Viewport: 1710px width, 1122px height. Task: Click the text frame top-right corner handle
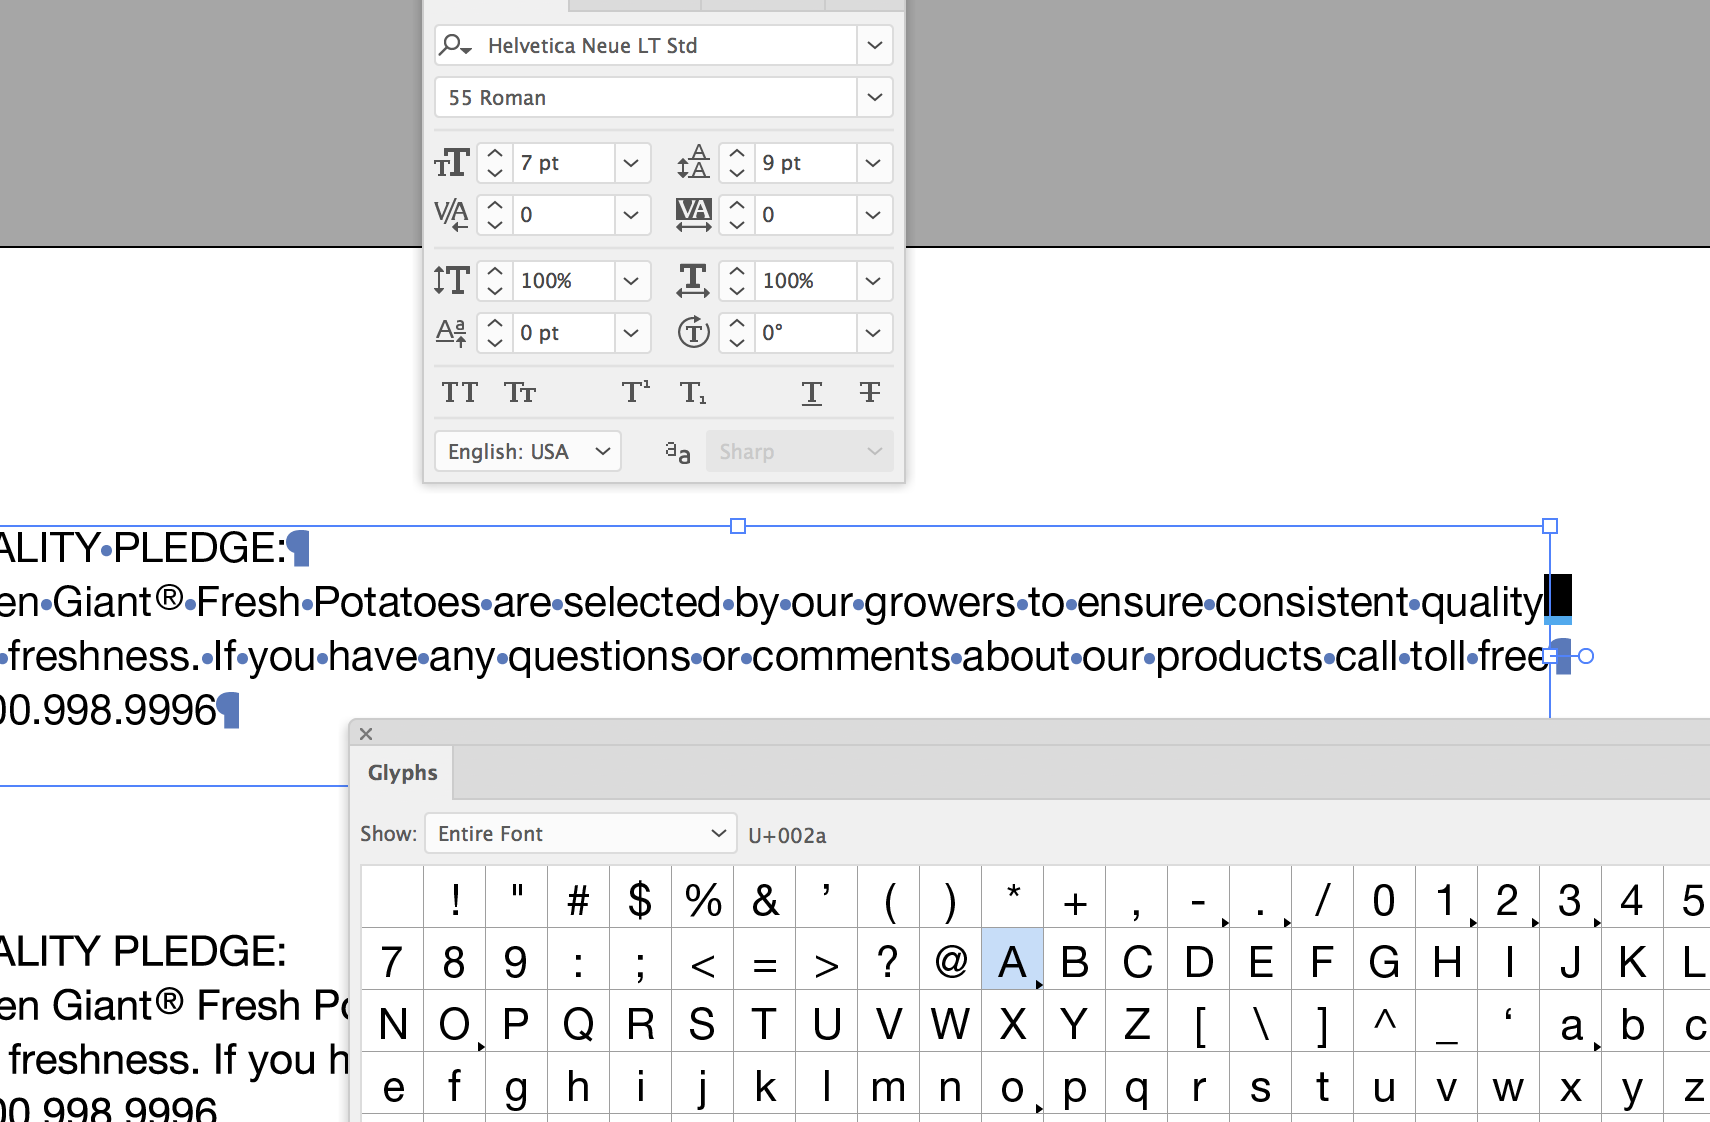point(1550,526)
